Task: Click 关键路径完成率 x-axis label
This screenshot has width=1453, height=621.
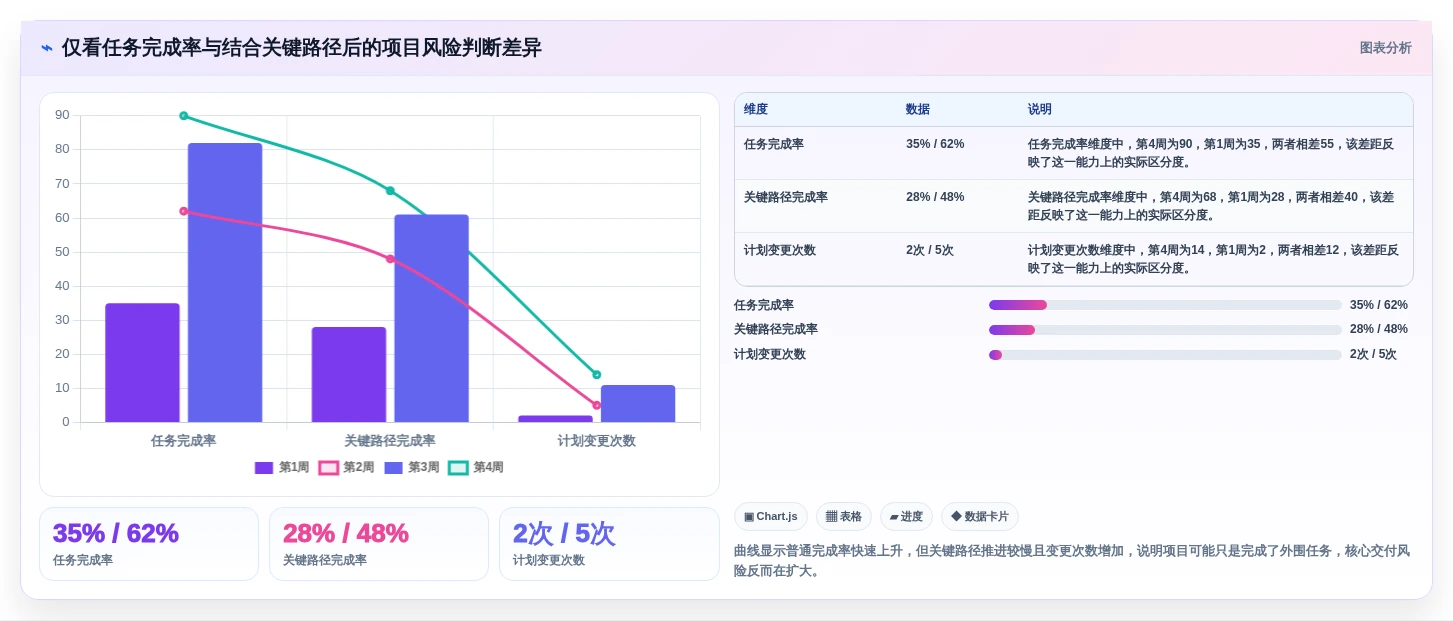Action: (x=390, y=440)
